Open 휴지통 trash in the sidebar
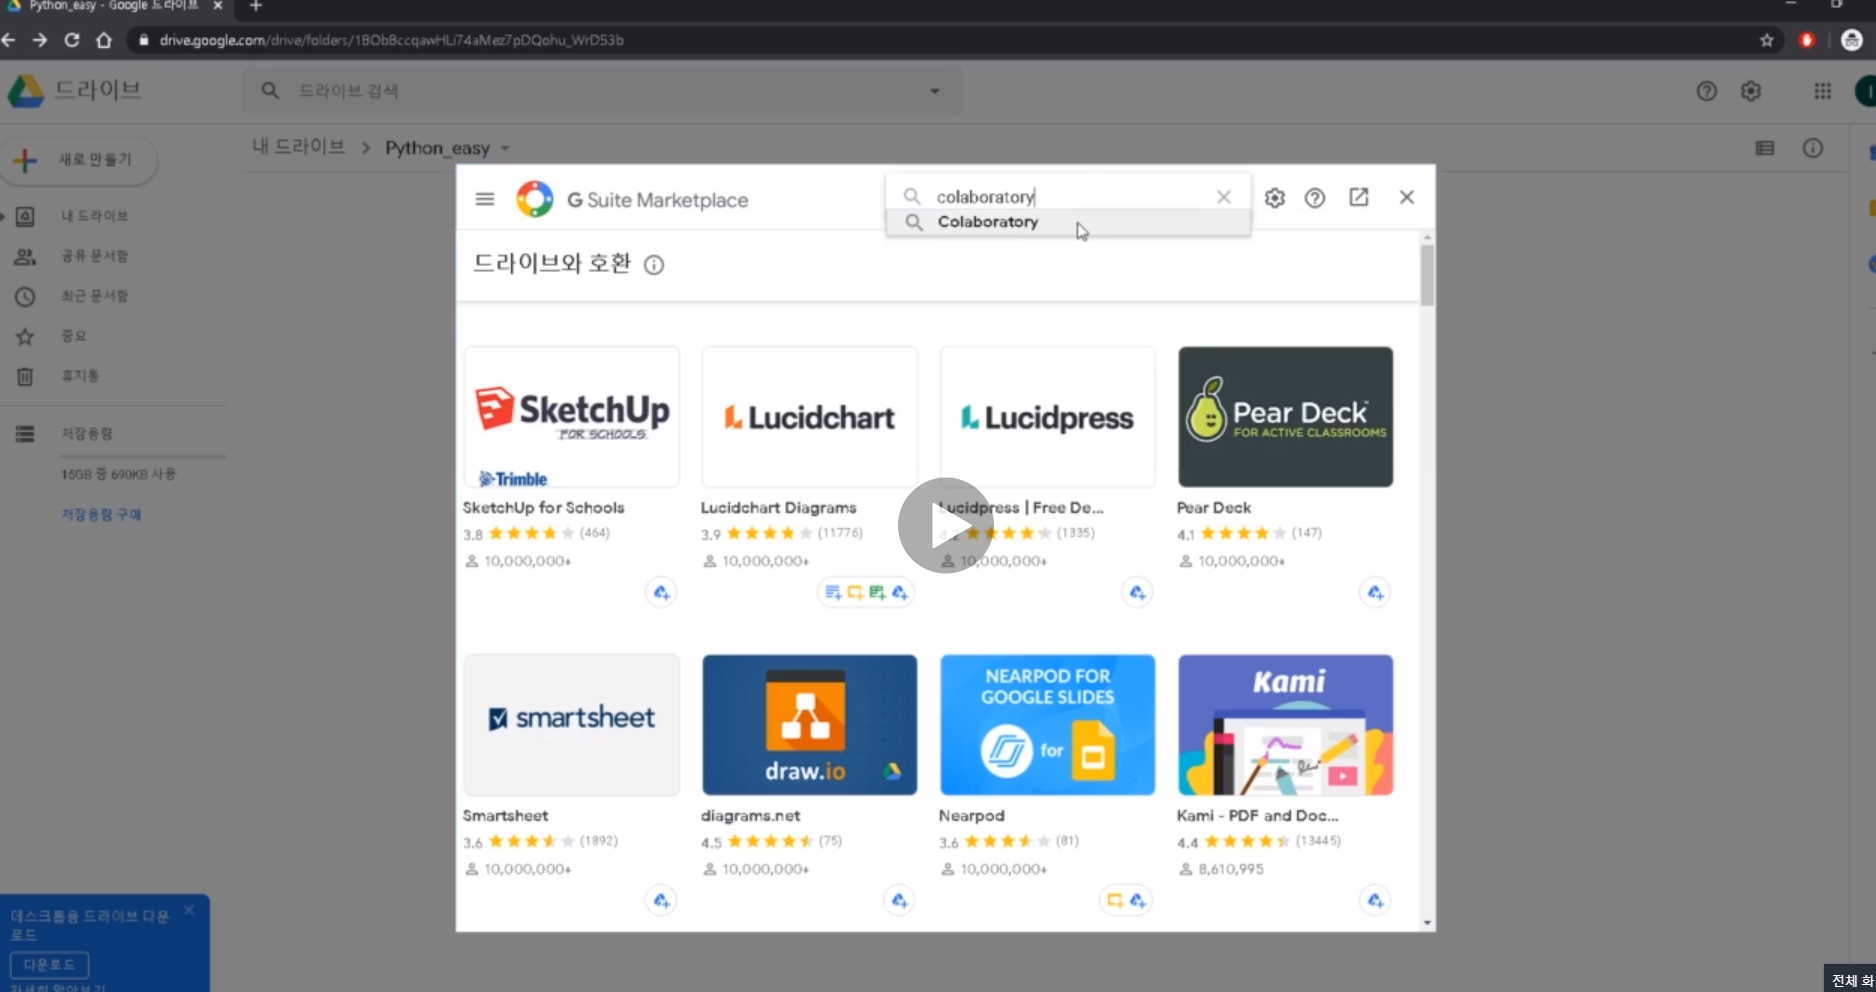The height and width of the screenshot is (992, 1876). click(x=80, y=376)
